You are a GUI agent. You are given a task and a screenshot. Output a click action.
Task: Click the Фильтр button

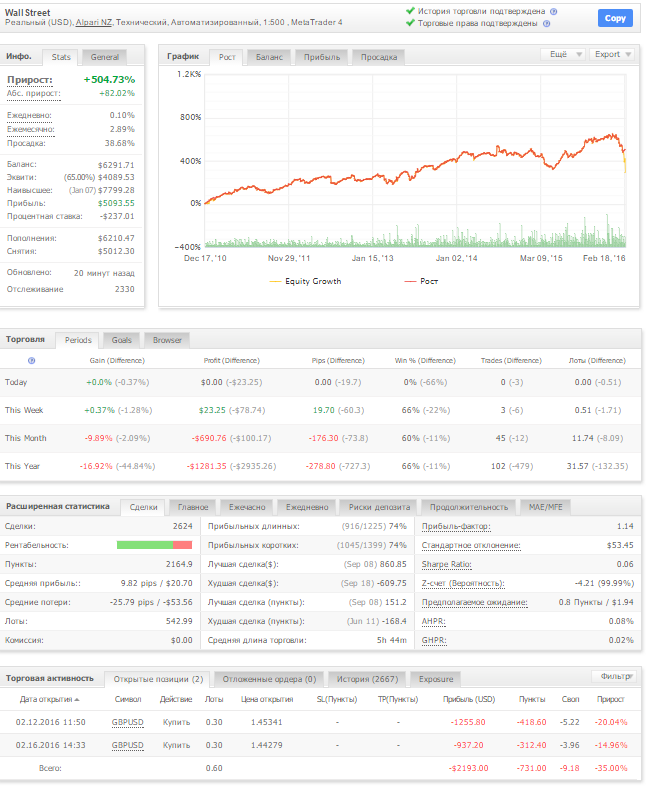(x=615, y=676)
